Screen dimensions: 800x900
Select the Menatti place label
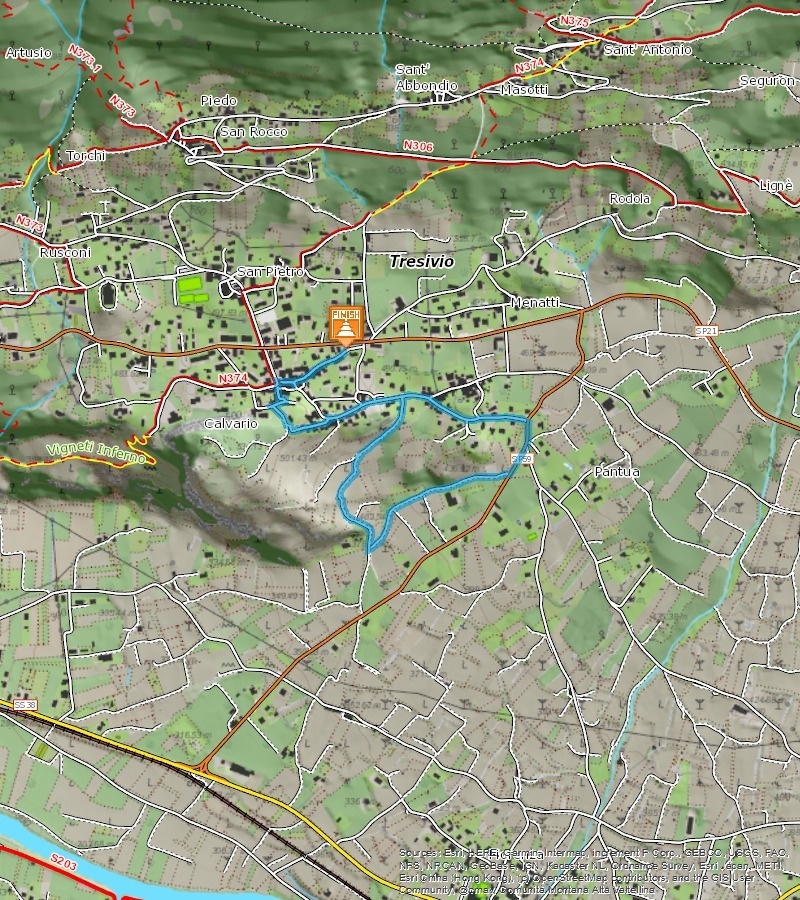coord(534,302)
